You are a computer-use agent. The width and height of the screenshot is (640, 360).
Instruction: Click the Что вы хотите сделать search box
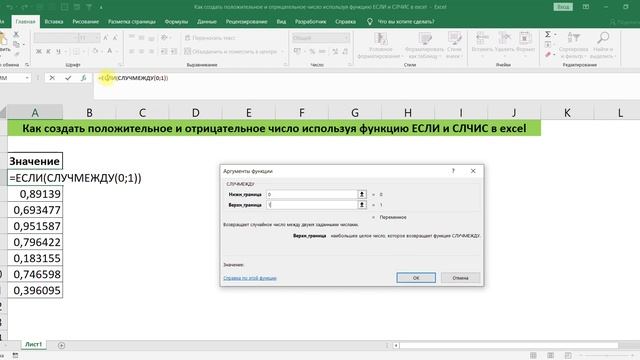406,22
